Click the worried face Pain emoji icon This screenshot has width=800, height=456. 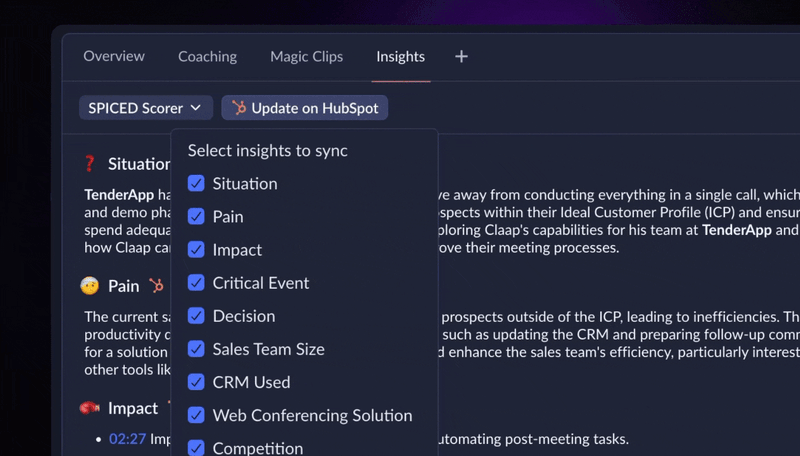coord(89,286)
